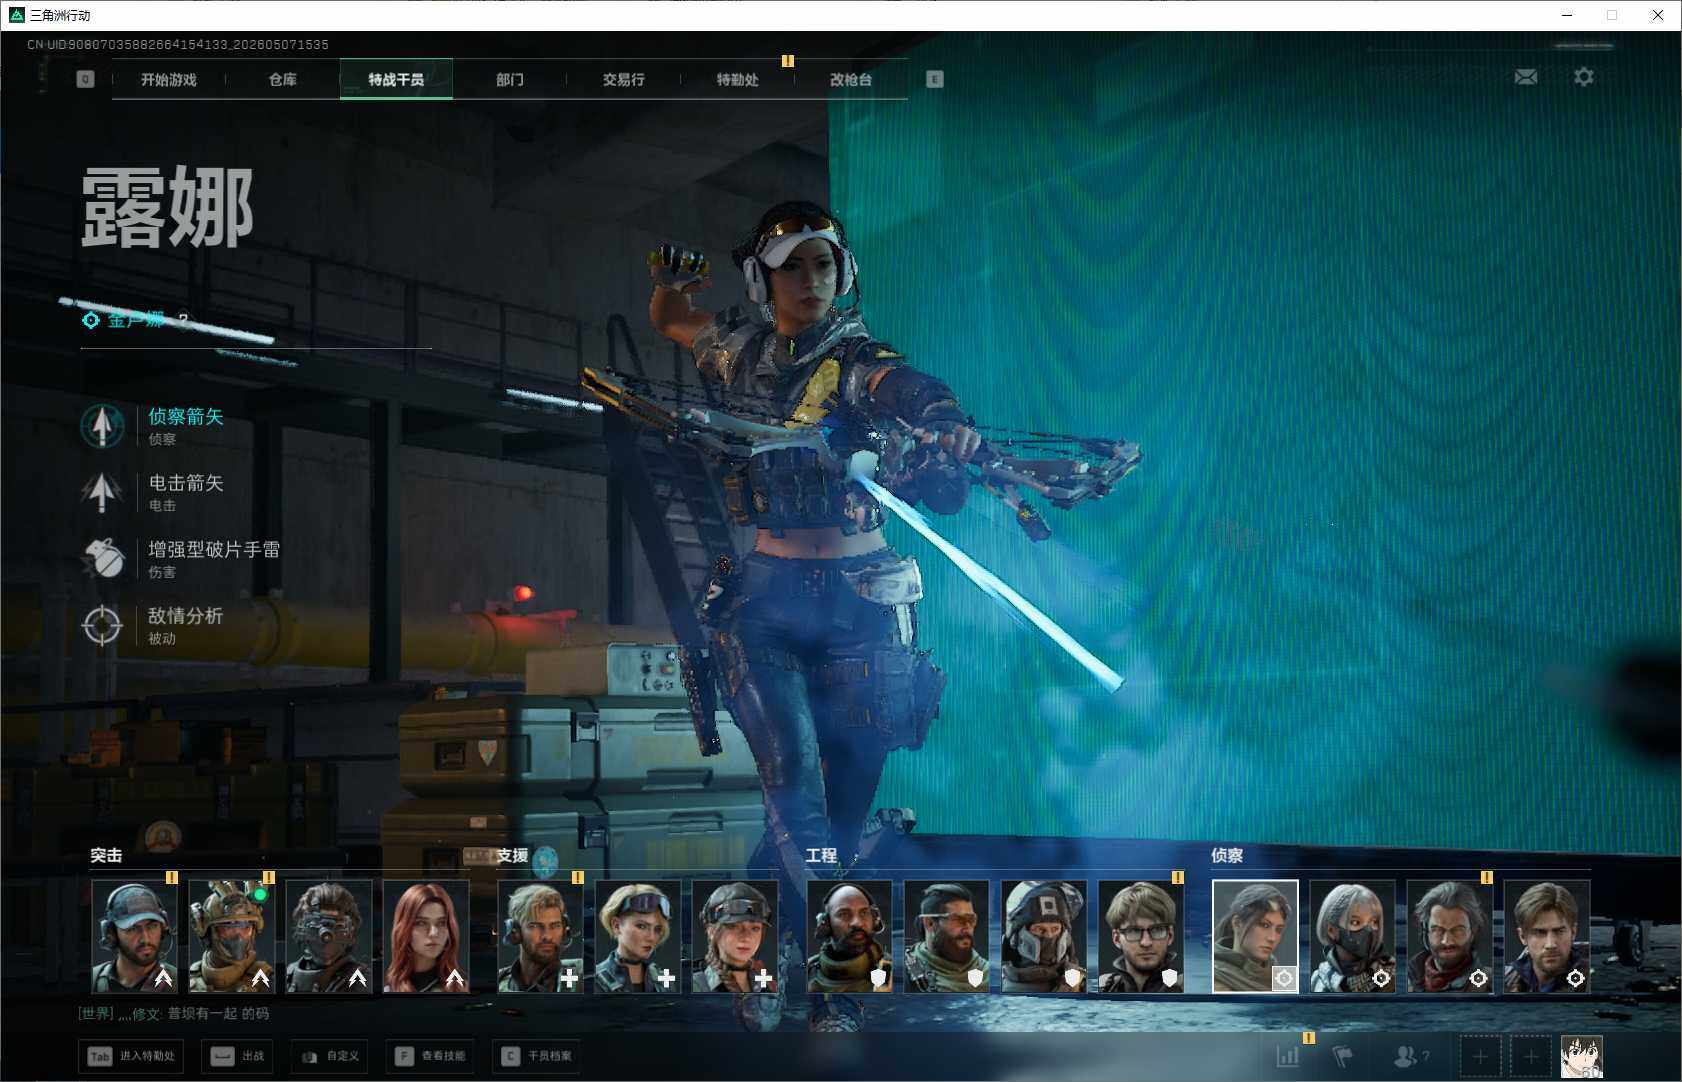Viewport: 1682px width, 1082px height.
Task: Select the 增强型破片手雷 grenade icon
Action: 102,558
